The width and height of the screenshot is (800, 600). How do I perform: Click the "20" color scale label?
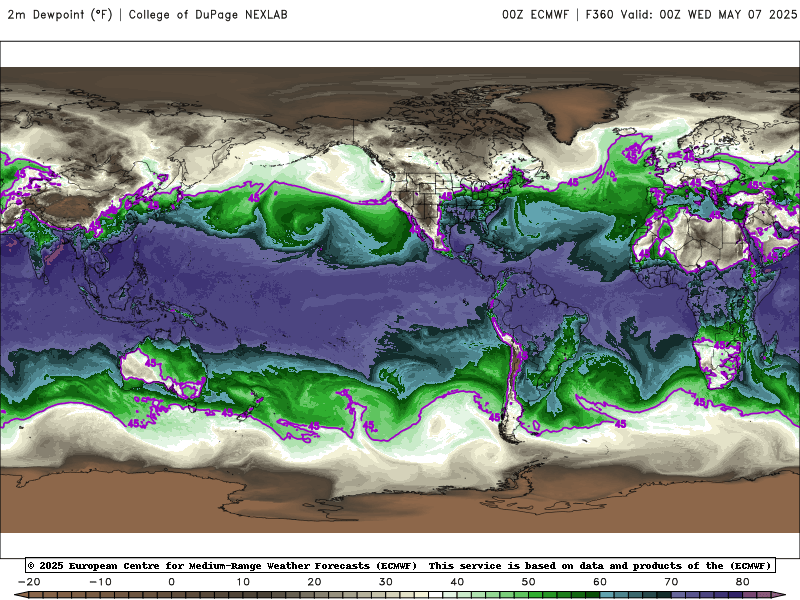[314, 582]
